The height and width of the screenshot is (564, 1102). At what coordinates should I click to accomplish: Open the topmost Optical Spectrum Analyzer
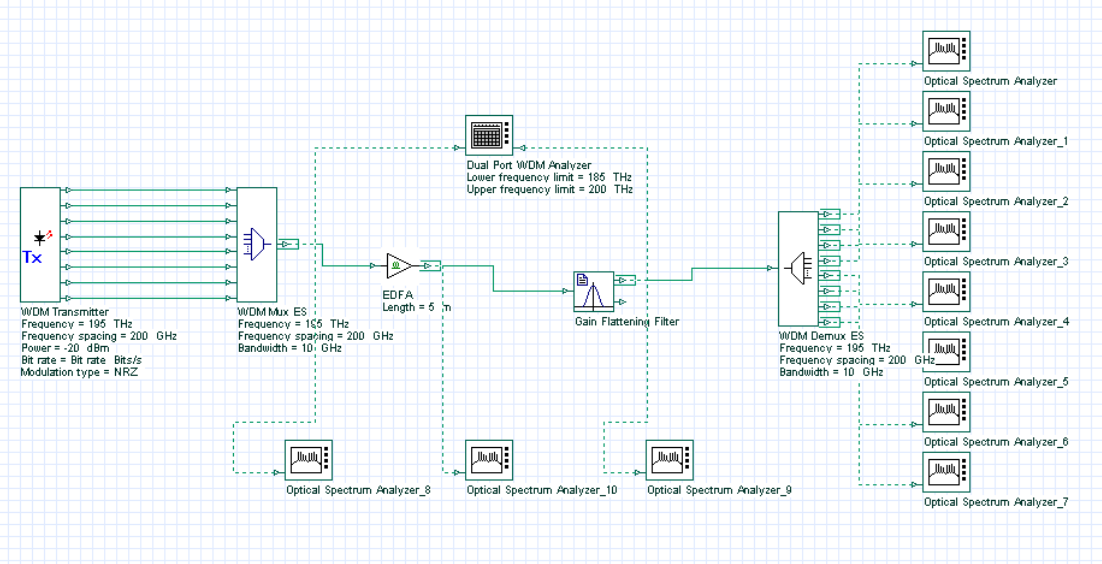(x=947, y=50)
